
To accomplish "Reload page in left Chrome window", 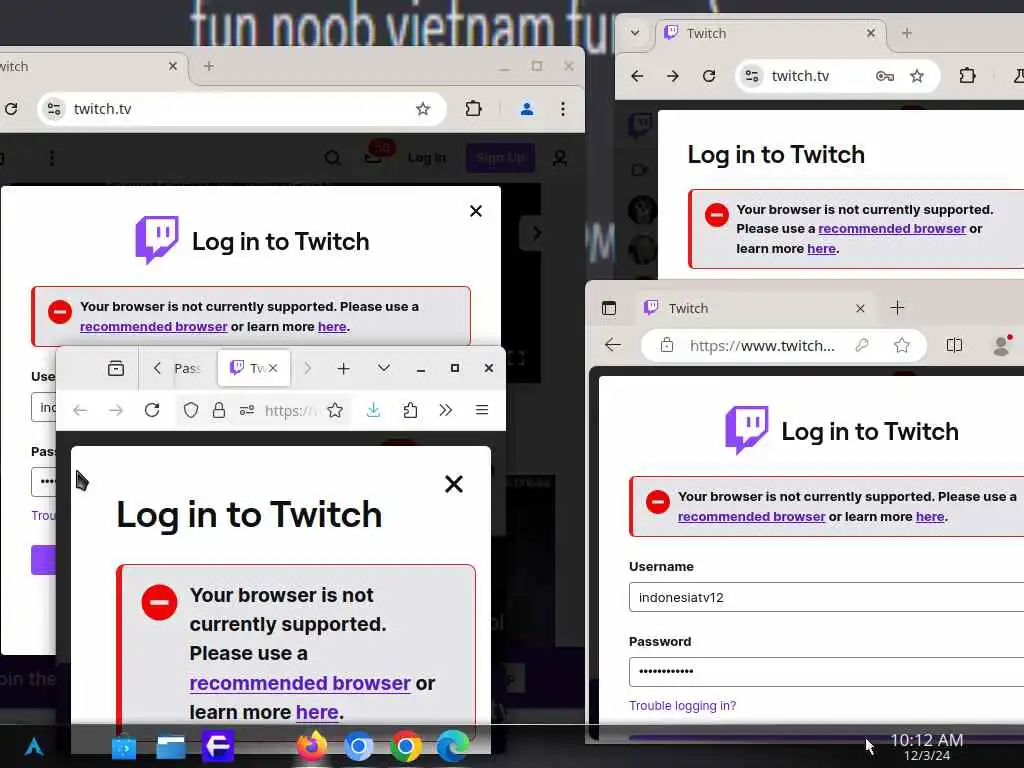I will 10,109.
